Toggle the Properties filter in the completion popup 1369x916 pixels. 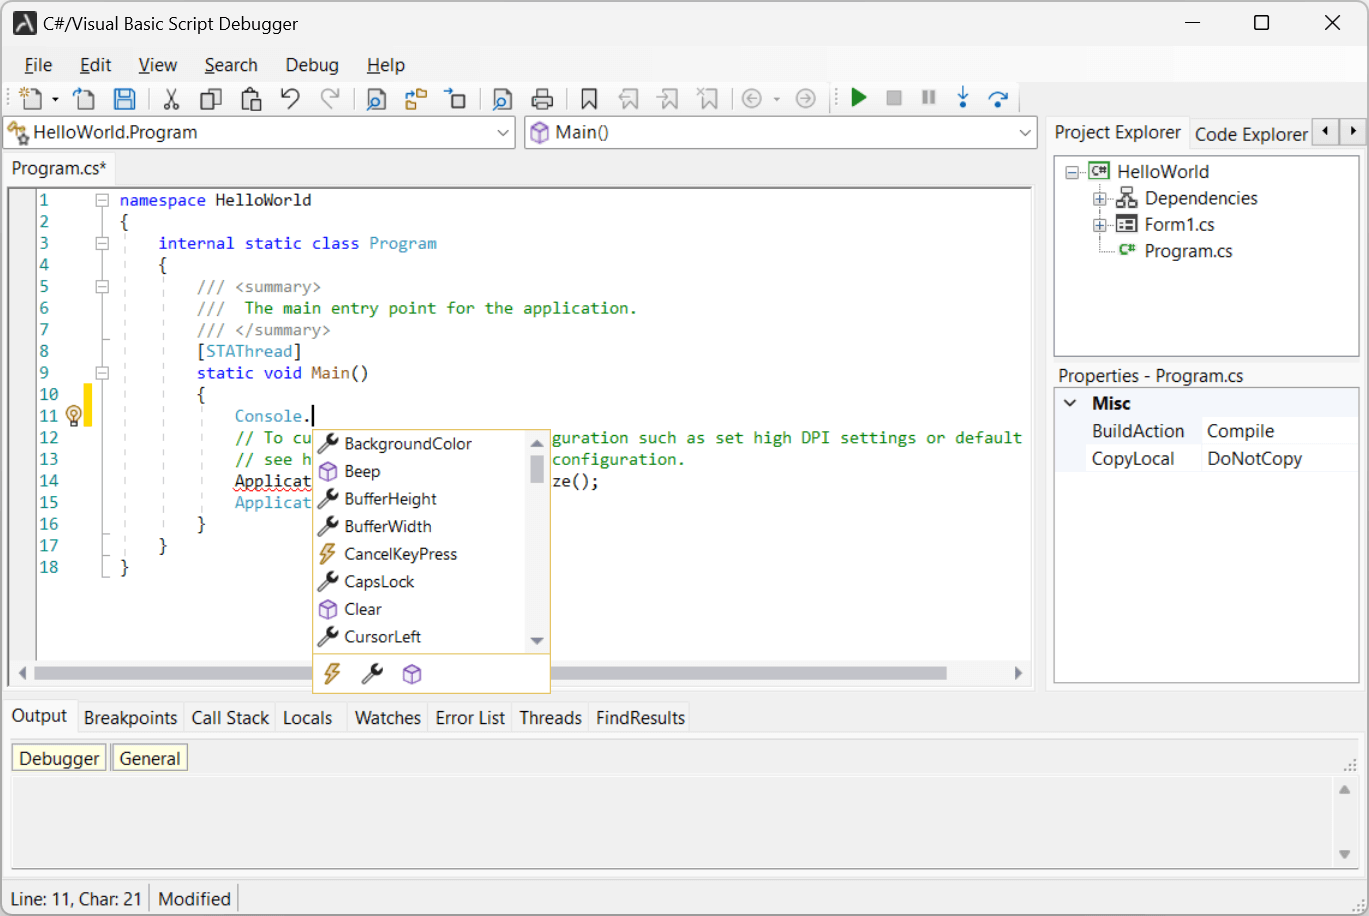[x=371, y=674]
